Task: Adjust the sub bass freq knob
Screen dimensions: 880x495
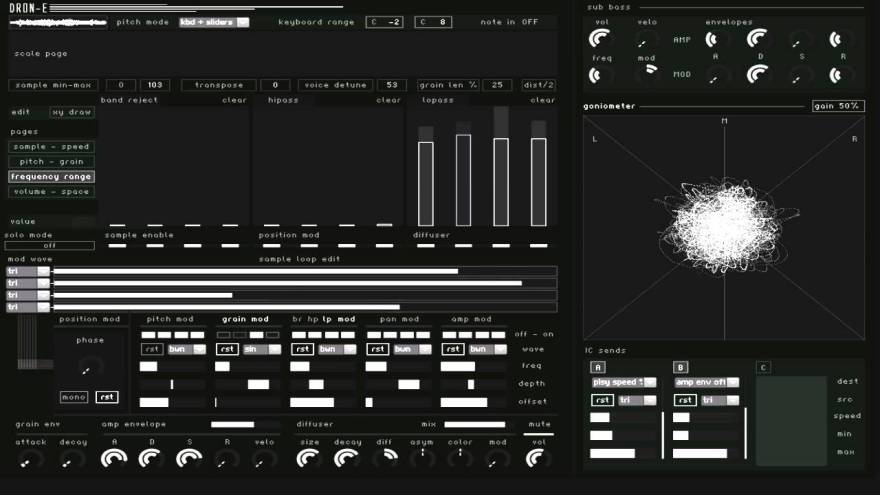Action: 599,75
